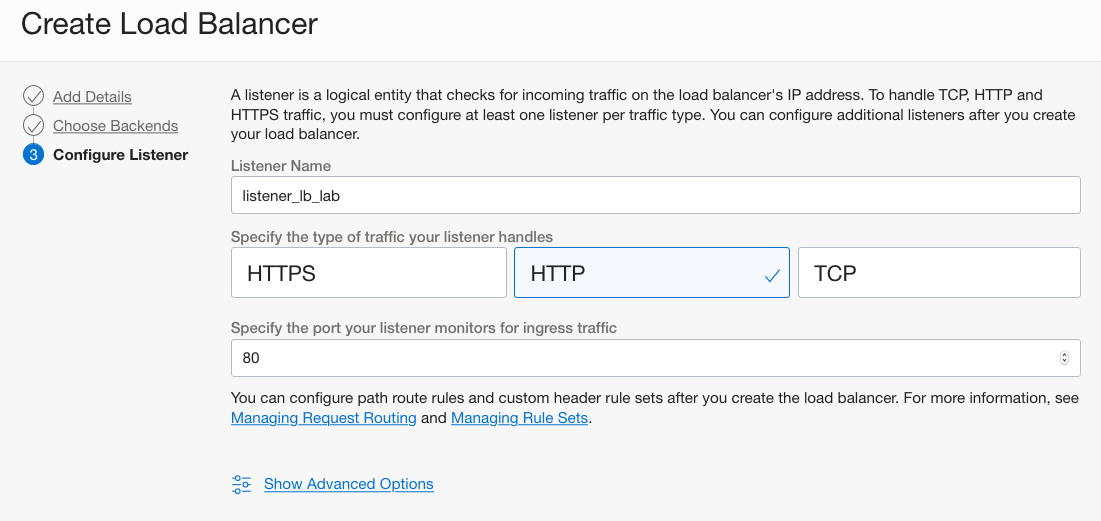Click the Choose Backends step checkmark icon
This screenshot has height=521, width=1101.
pos(33,126)
